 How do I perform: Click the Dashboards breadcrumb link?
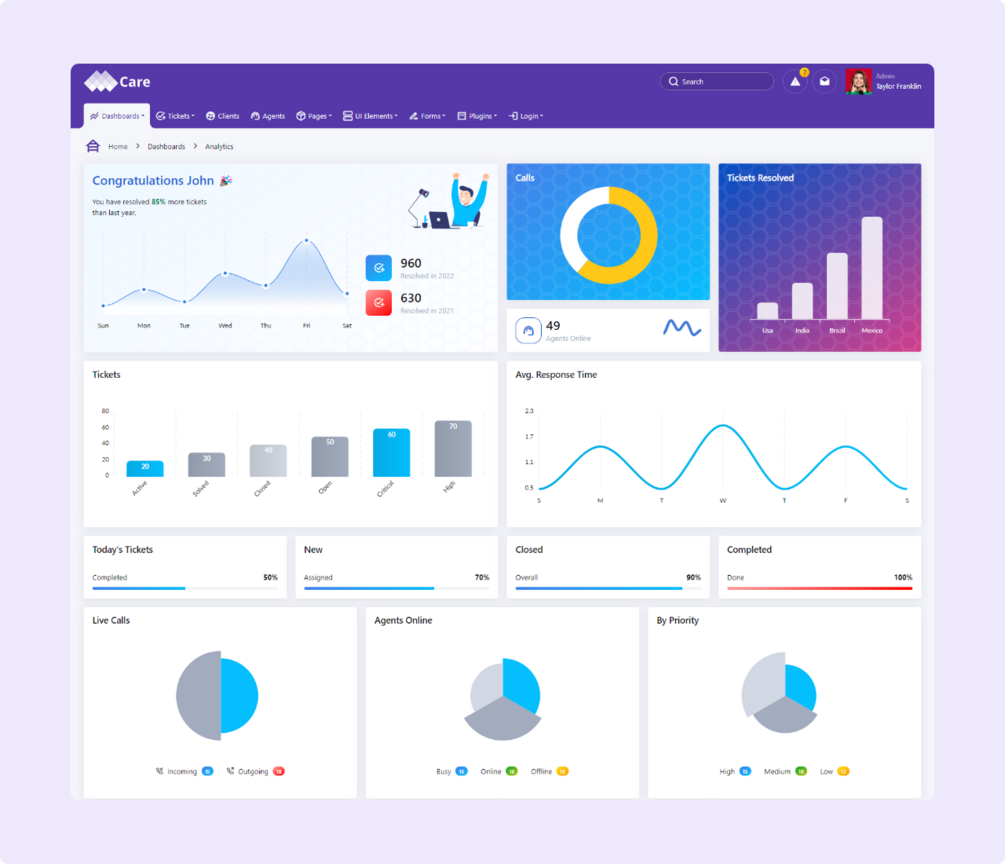pos(166,147)
